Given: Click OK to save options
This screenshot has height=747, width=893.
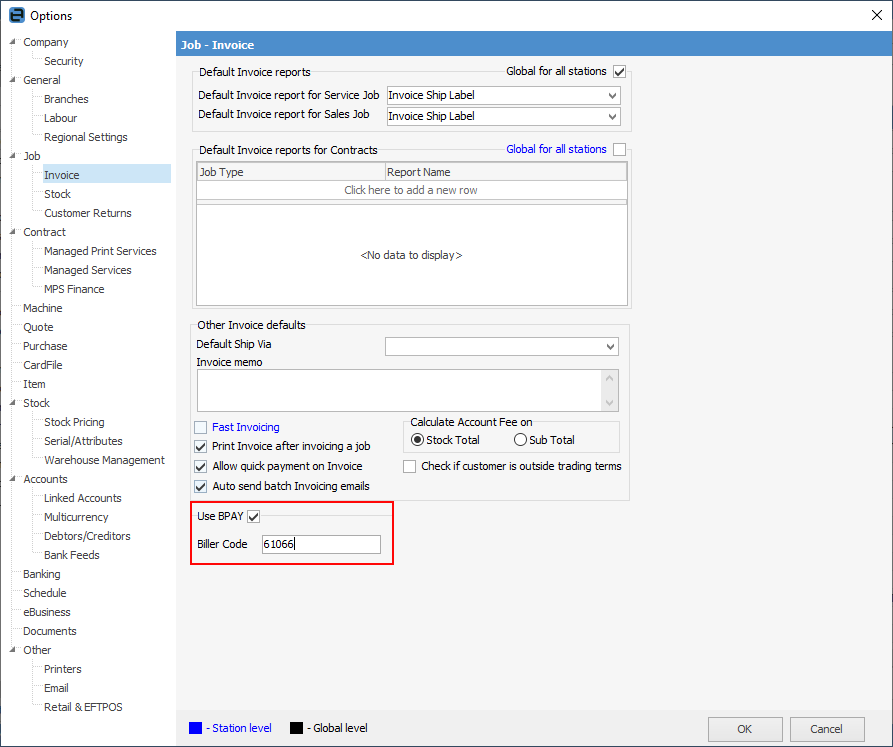Looking at the screenshot, I should 745,729.
